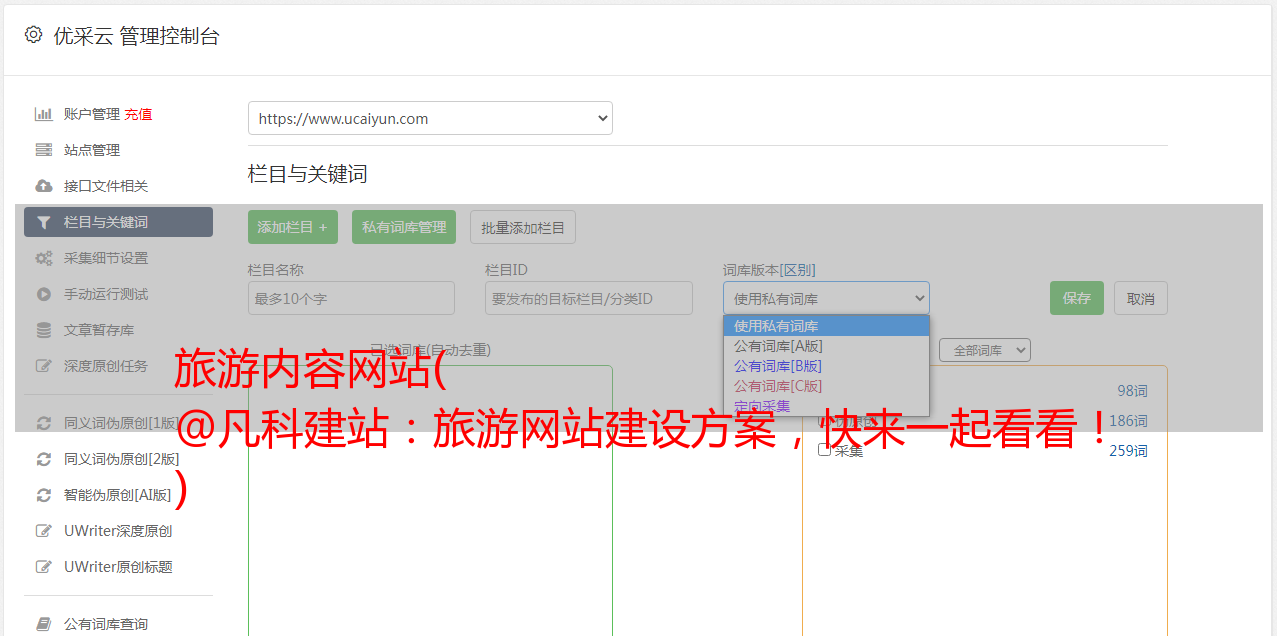Choose 公有词库[A版] from the open list

click(826, 346)
